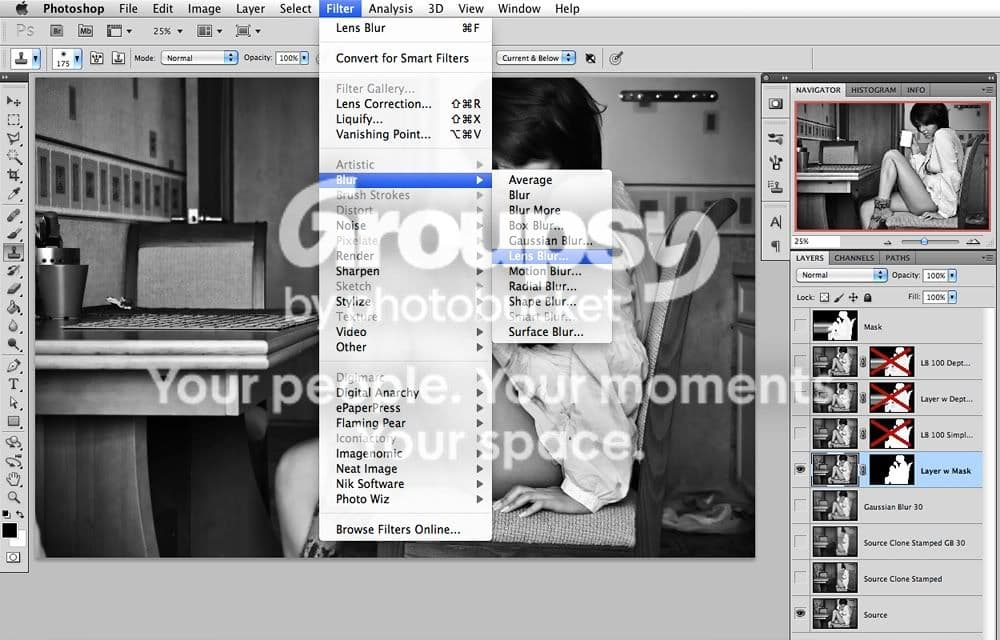
Task: Choose Gaussian Blur from Blur submenu
Action: tap(551, 240)
